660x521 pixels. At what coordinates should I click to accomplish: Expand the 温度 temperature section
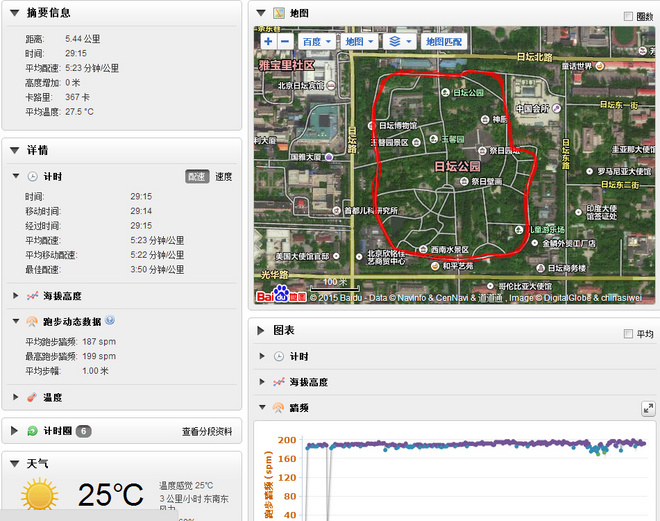(16, 397)
